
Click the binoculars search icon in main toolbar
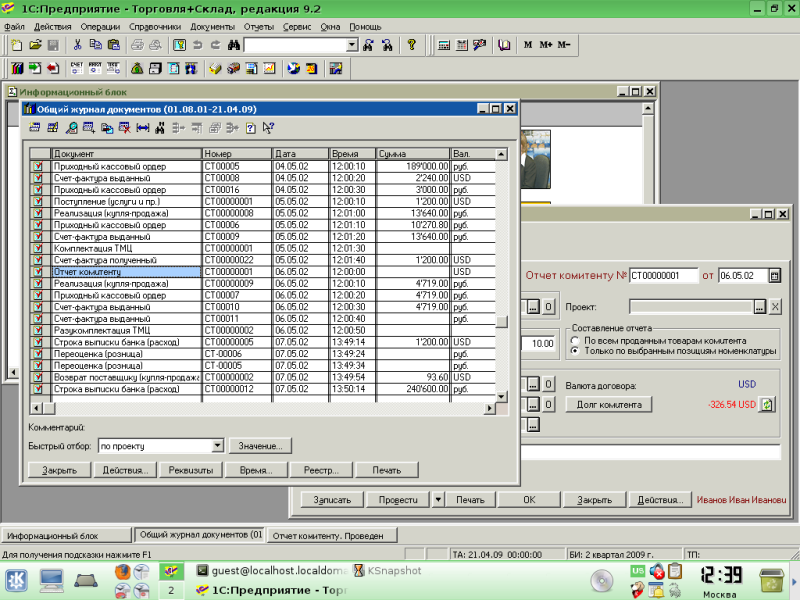234,45
